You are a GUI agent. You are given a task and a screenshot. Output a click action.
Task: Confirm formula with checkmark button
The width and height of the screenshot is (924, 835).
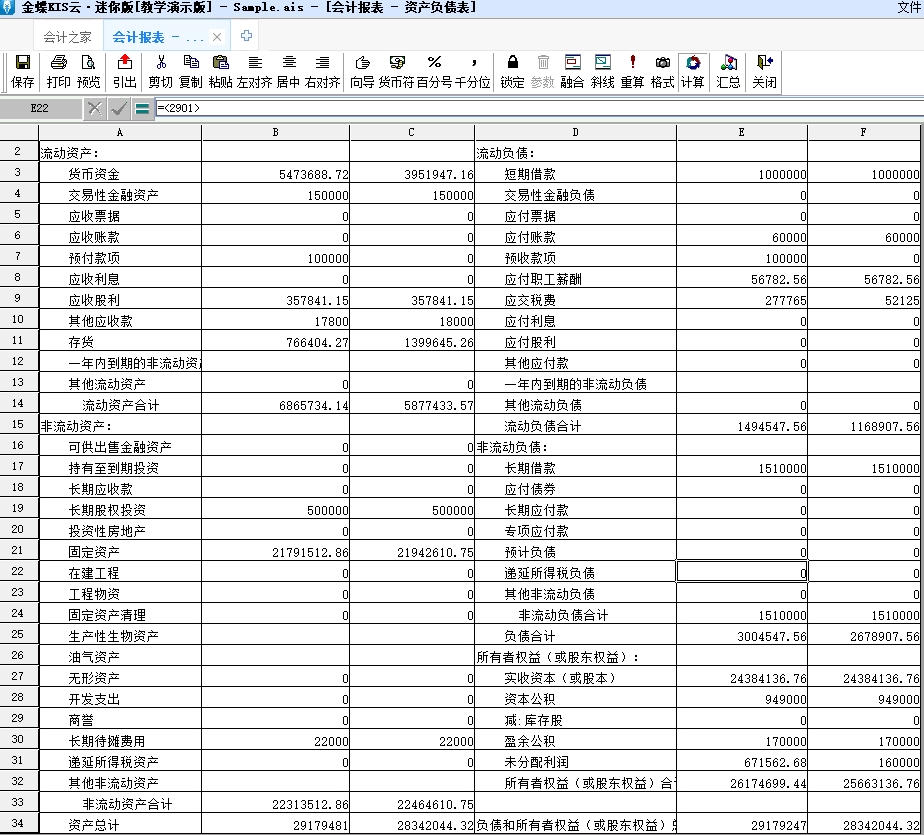(118, 108)
